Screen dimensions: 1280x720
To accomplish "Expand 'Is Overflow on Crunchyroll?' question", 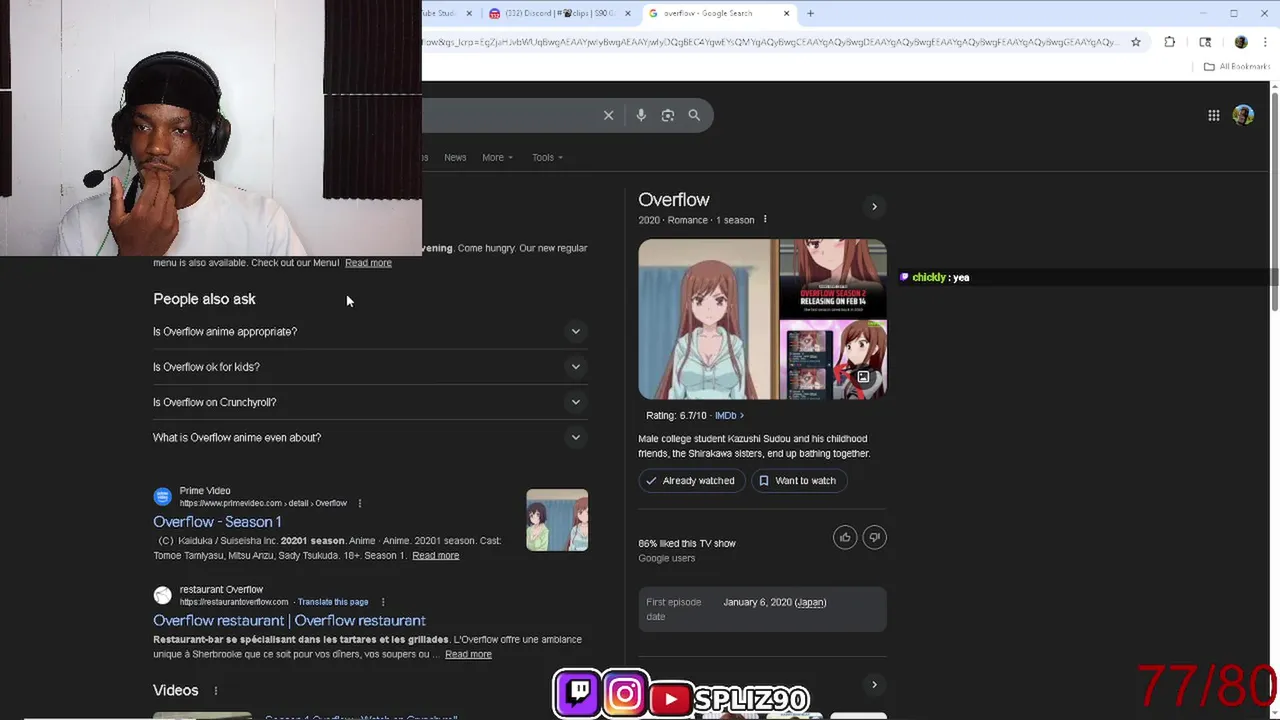I will [370, 402].
